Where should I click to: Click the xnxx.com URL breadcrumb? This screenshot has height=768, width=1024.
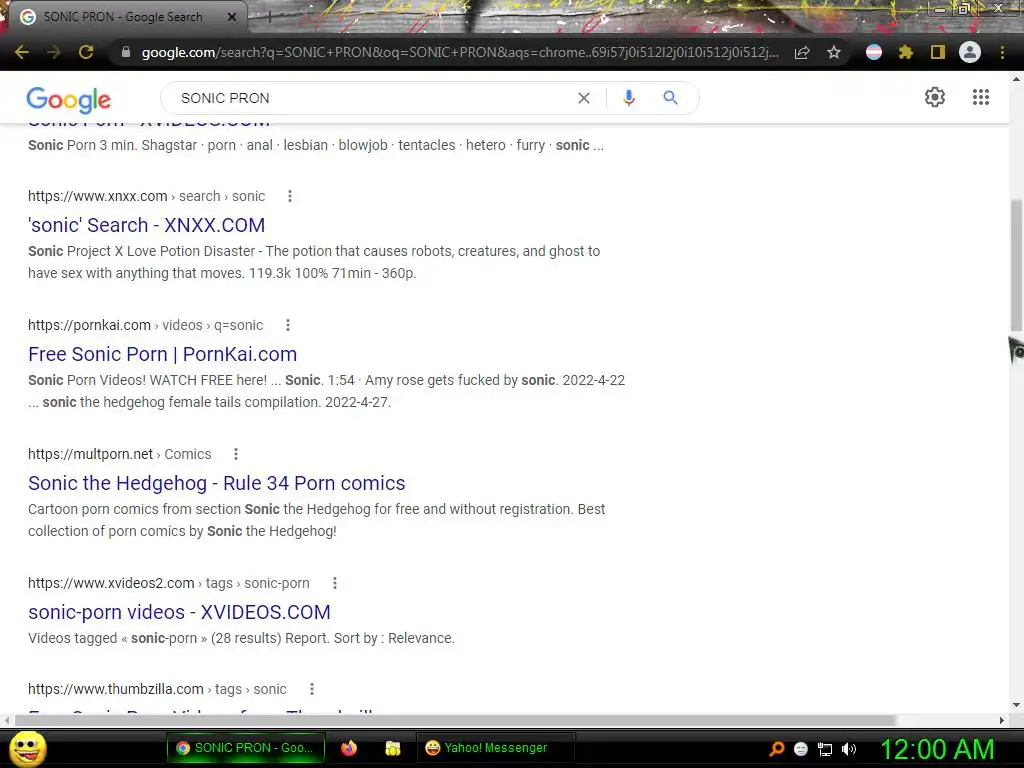pyautogui.click(x=146, y=196)
